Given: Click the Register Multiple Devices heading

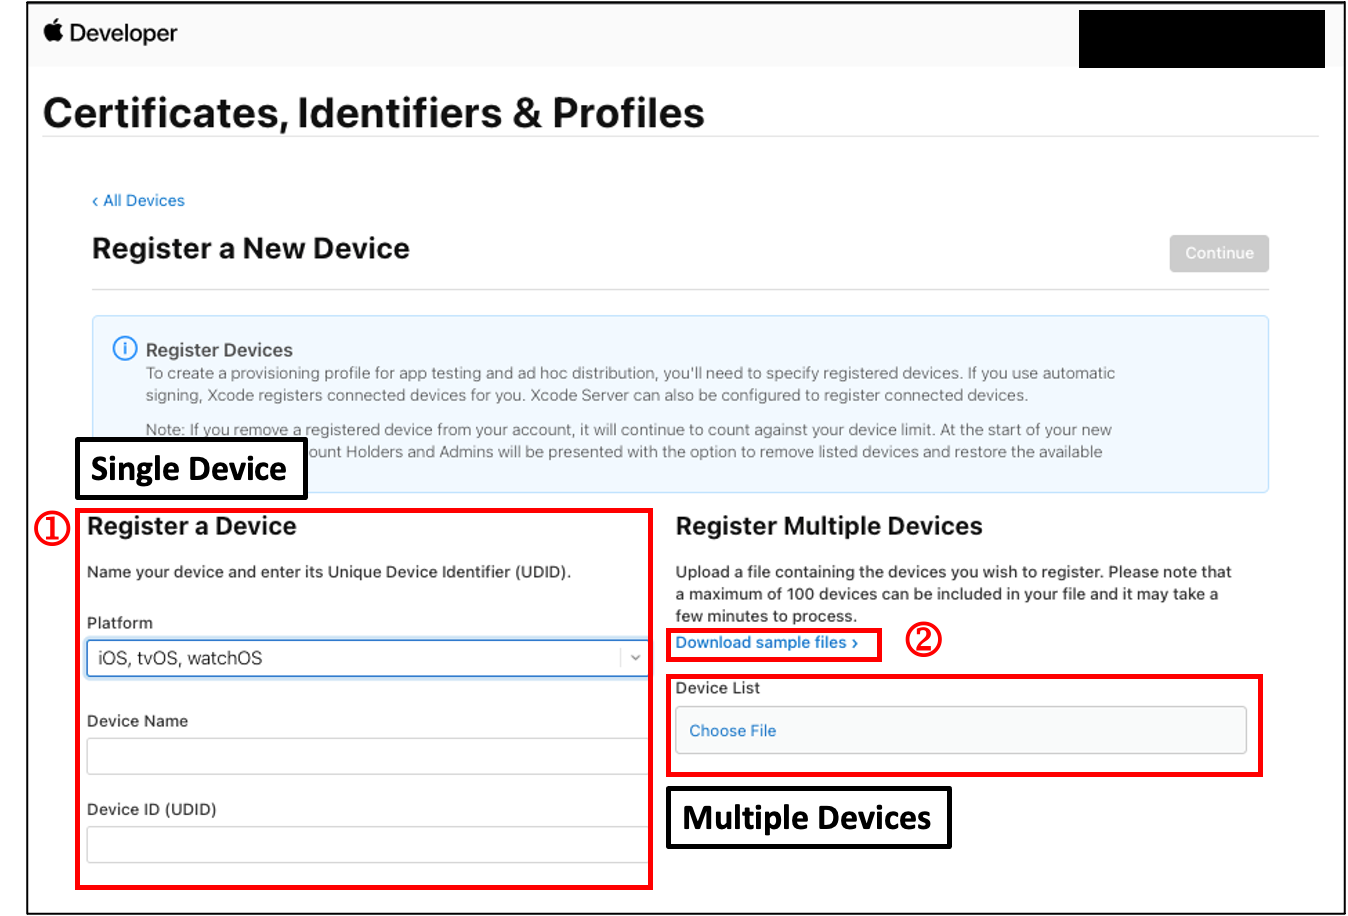Looking at the screenshot, I should tap(828, 526).
